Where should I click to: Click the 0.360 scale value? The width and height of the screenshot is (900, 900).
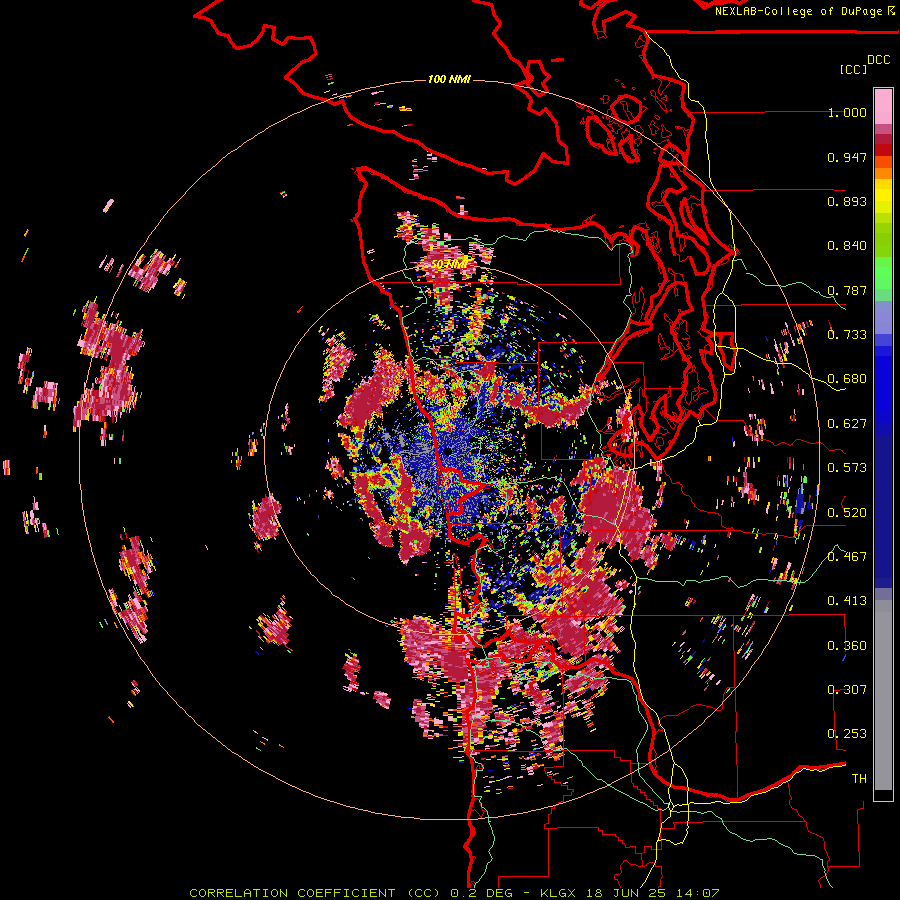point(847,646)
